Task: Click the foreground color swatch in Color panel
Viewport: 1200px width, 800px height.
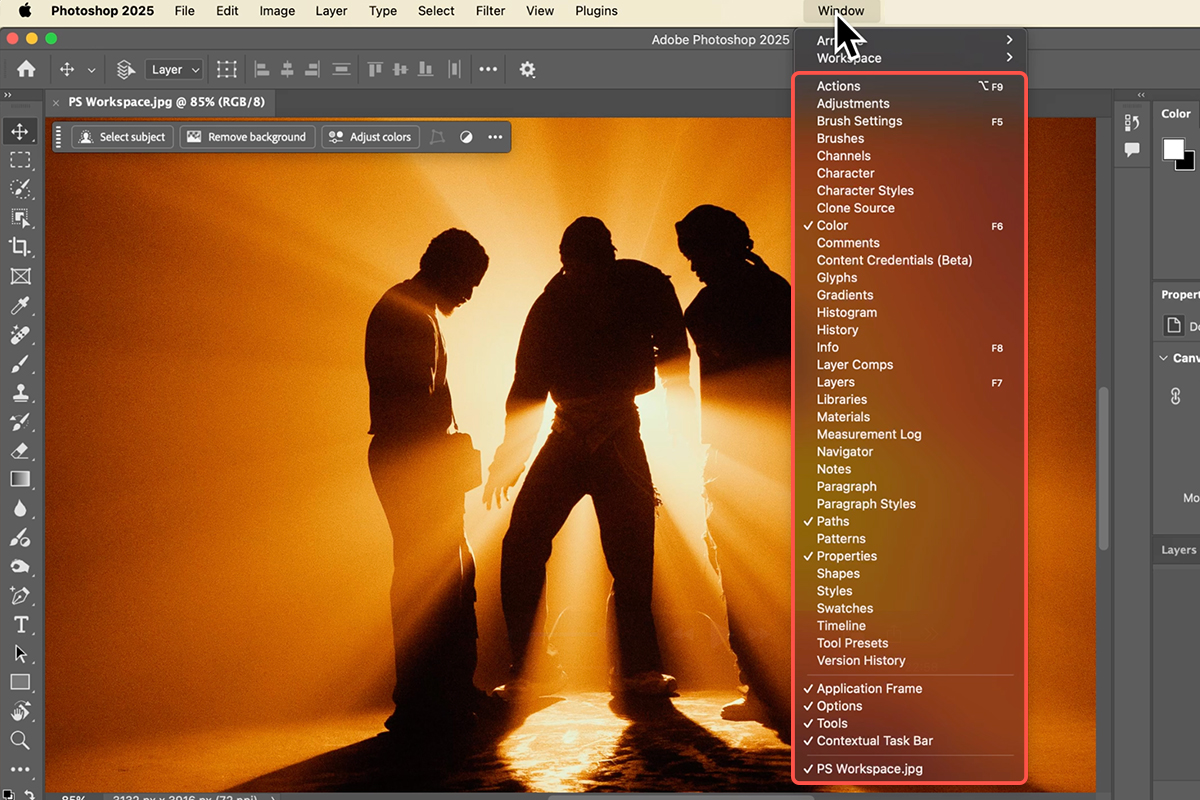Action: tap(1172, 149)
